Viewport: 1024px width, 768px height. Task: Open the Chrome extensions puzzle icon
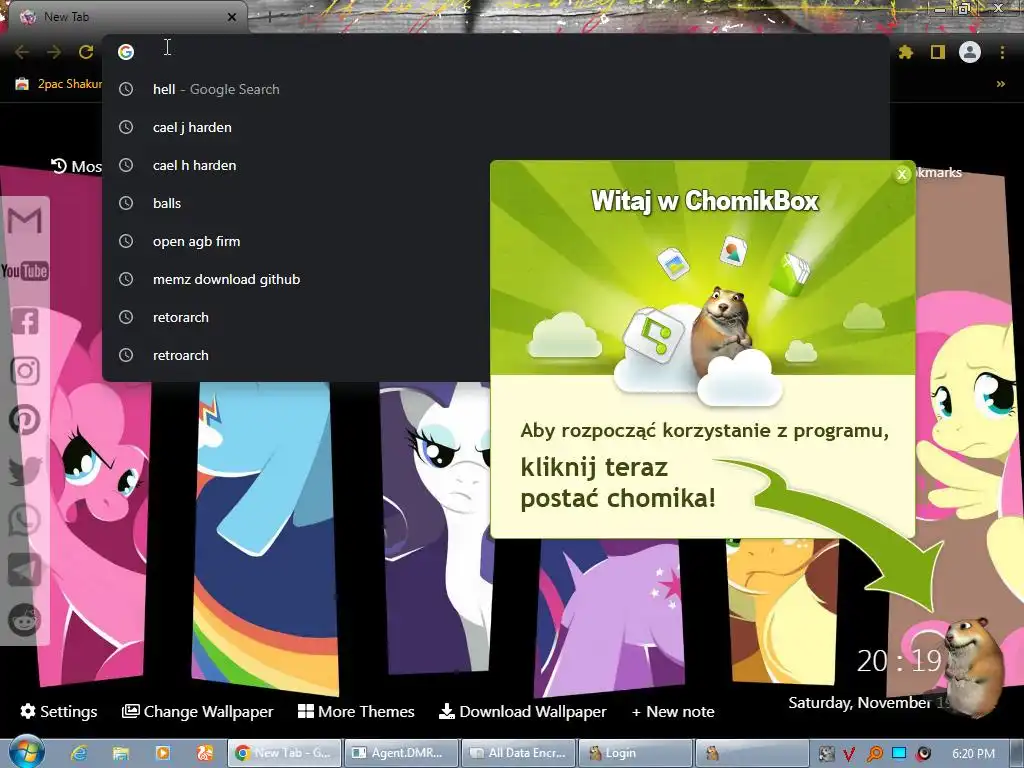[906, 52]
